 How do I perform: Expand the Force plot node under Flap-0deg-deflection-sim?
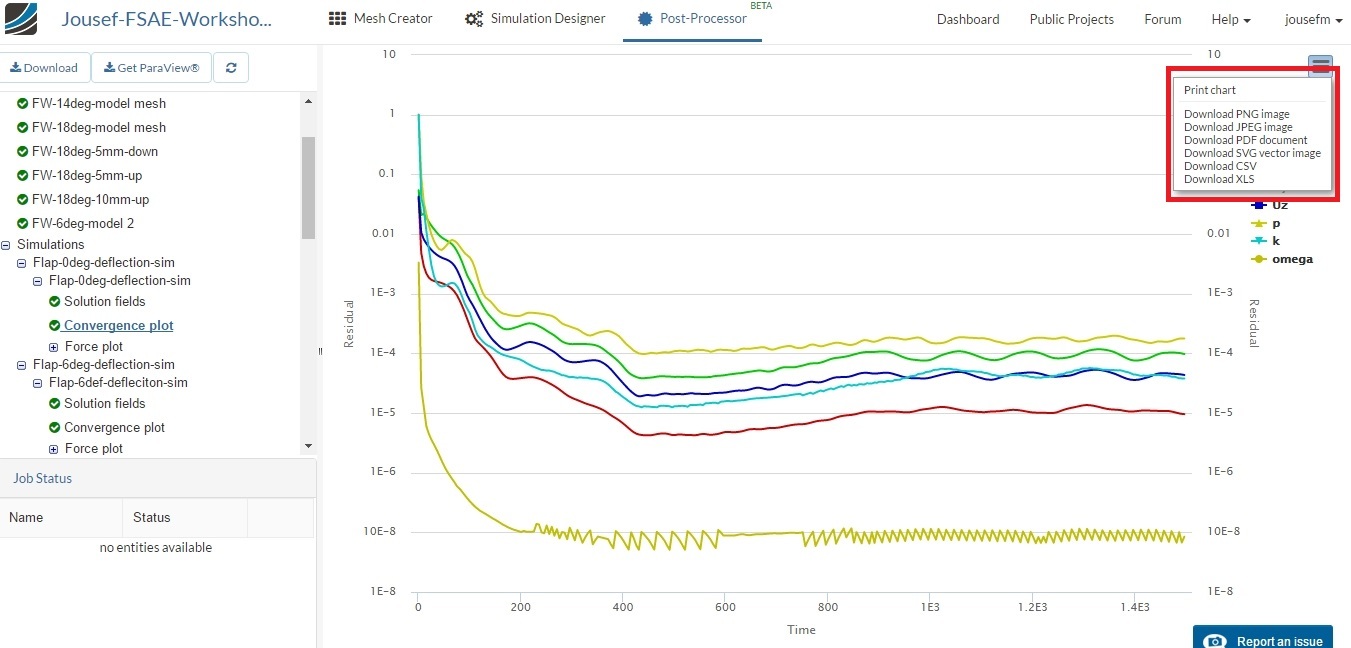tap(52, 346)
